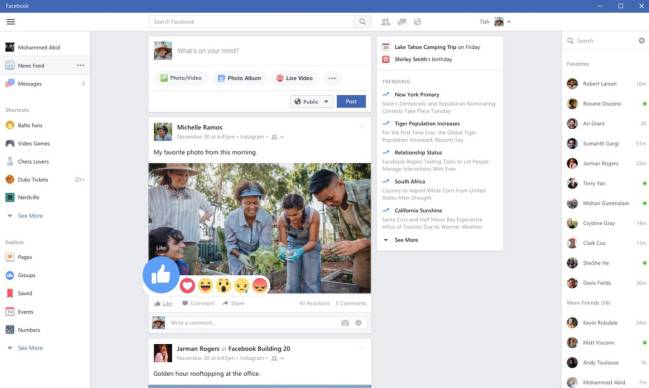Open chat with Terry Yan
Image resolution: width=649 pixels, height=388 pixels.
[606, 183]
